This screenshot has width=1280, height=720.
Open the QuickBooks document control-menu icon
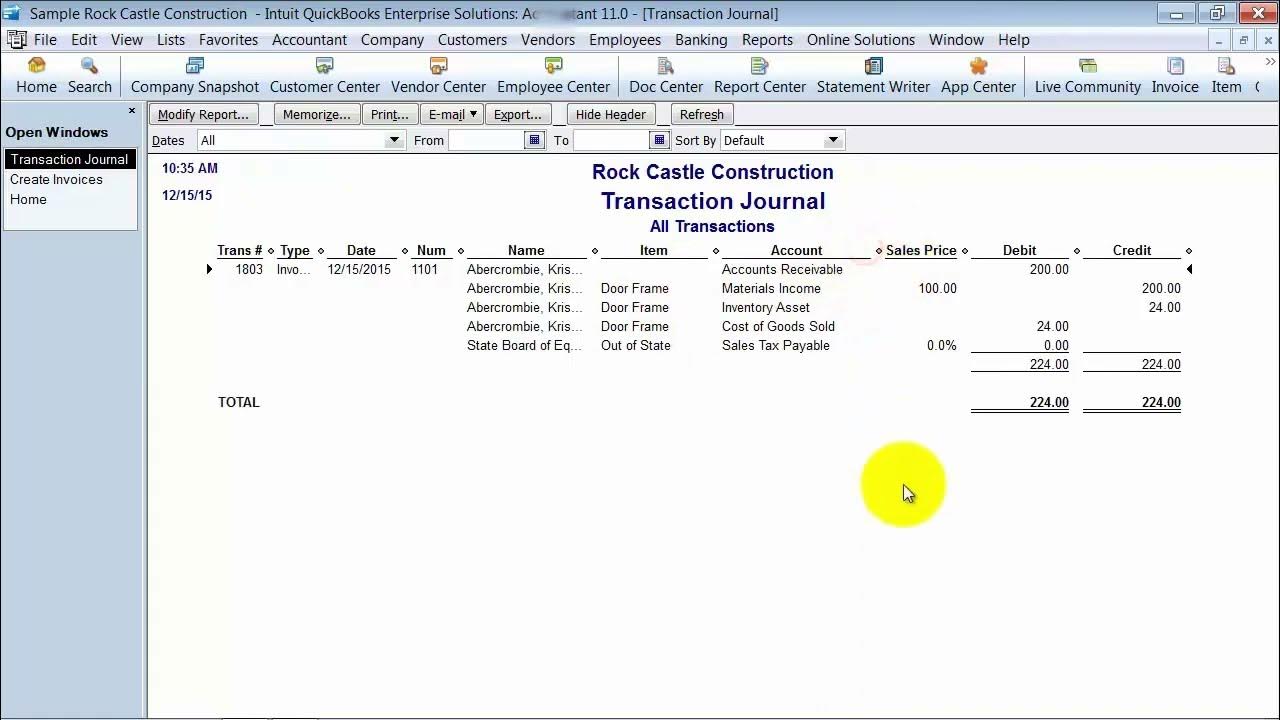pos(16,40)
